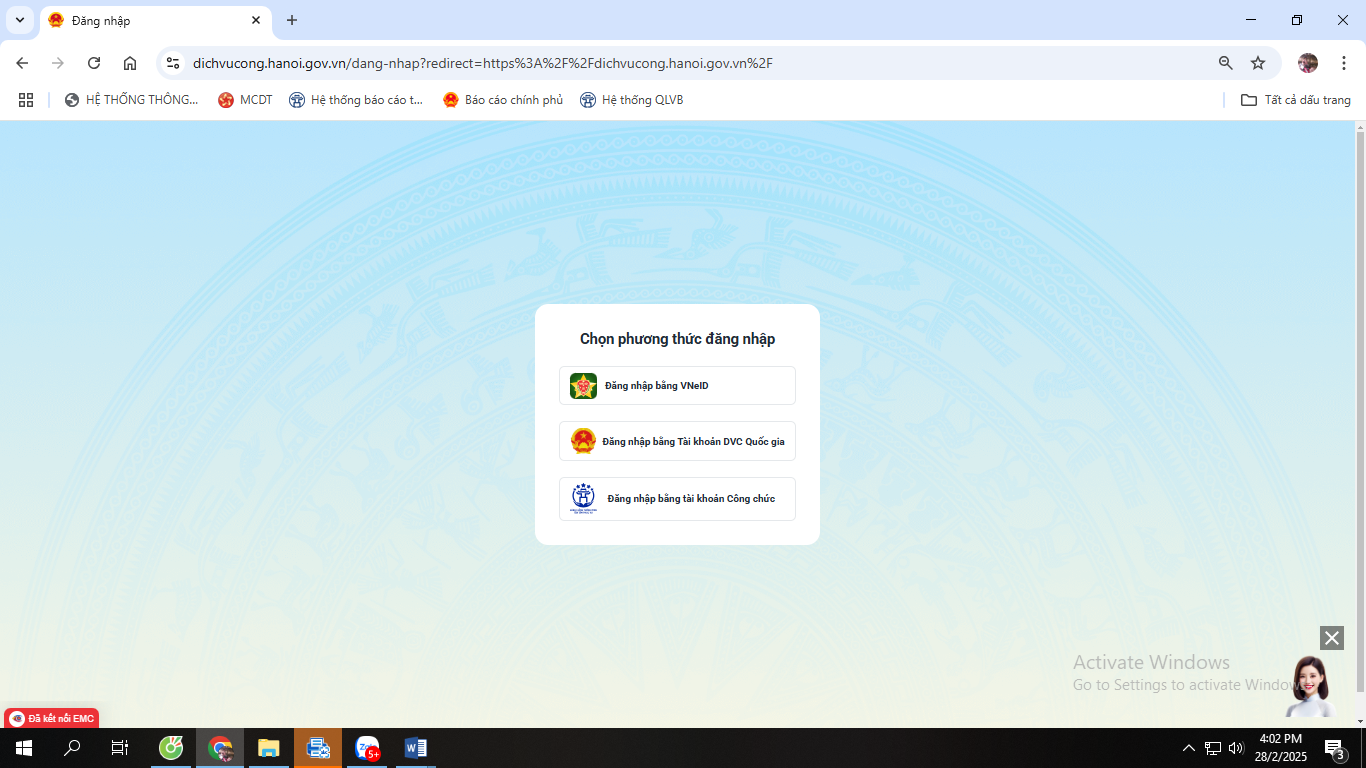View site information icon in address bar
The height and width of the screenshot is (768, 1366).
point(173,63)
